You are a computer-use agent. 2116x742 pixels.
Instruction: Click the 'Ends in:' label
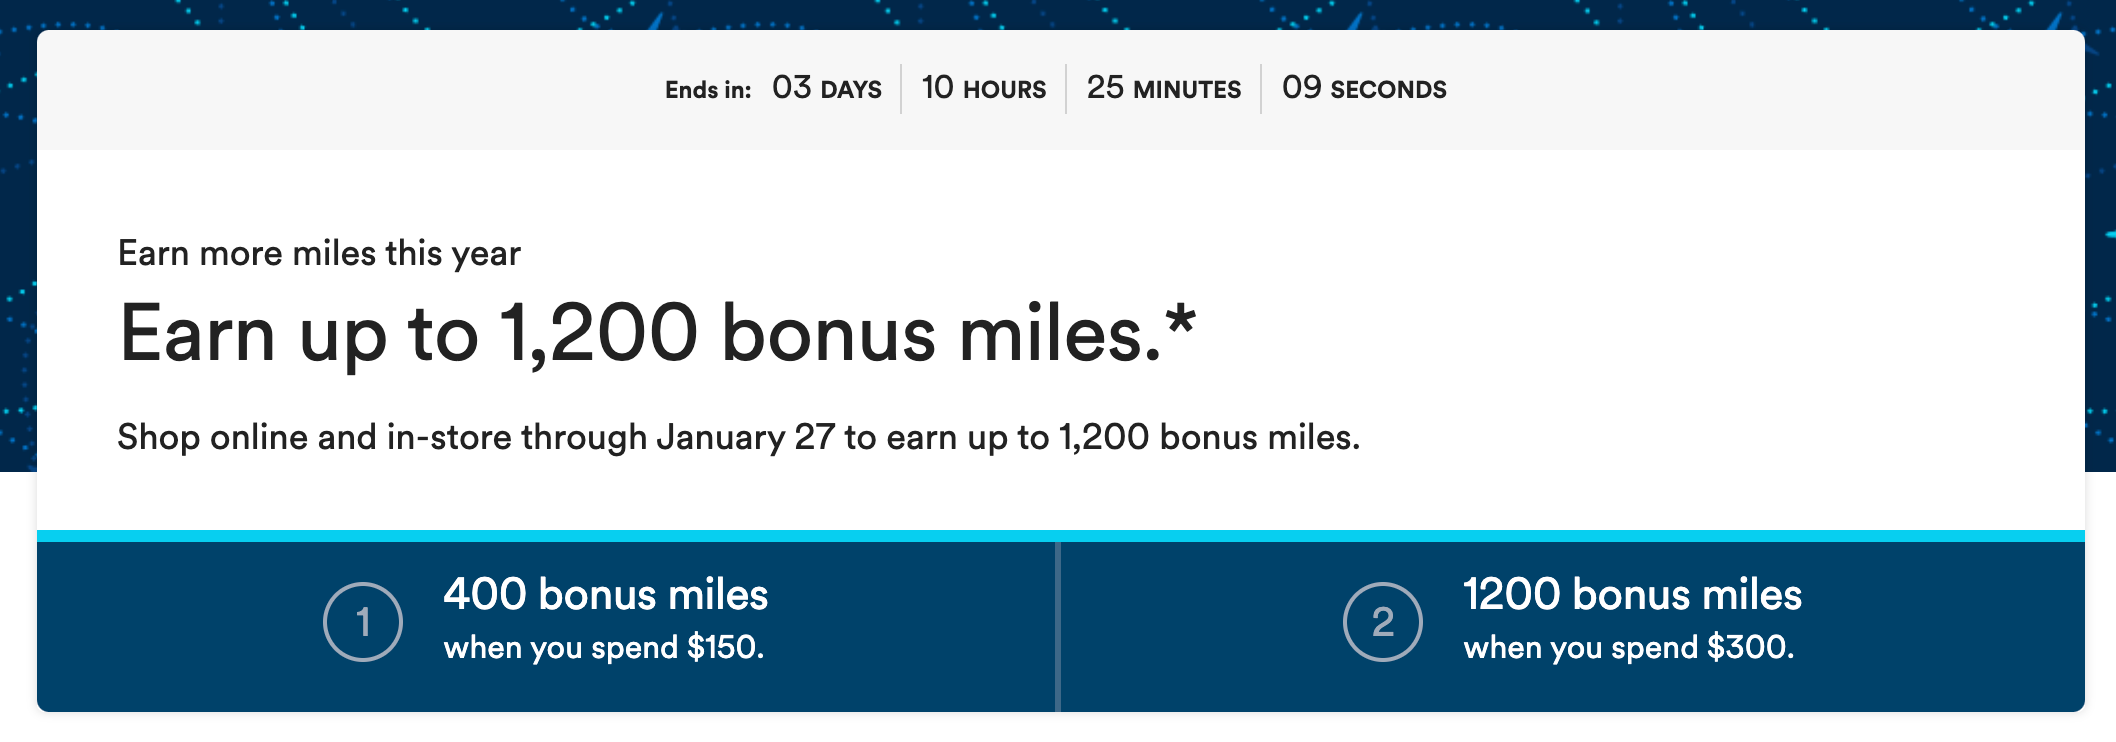(x=708, y=90)
